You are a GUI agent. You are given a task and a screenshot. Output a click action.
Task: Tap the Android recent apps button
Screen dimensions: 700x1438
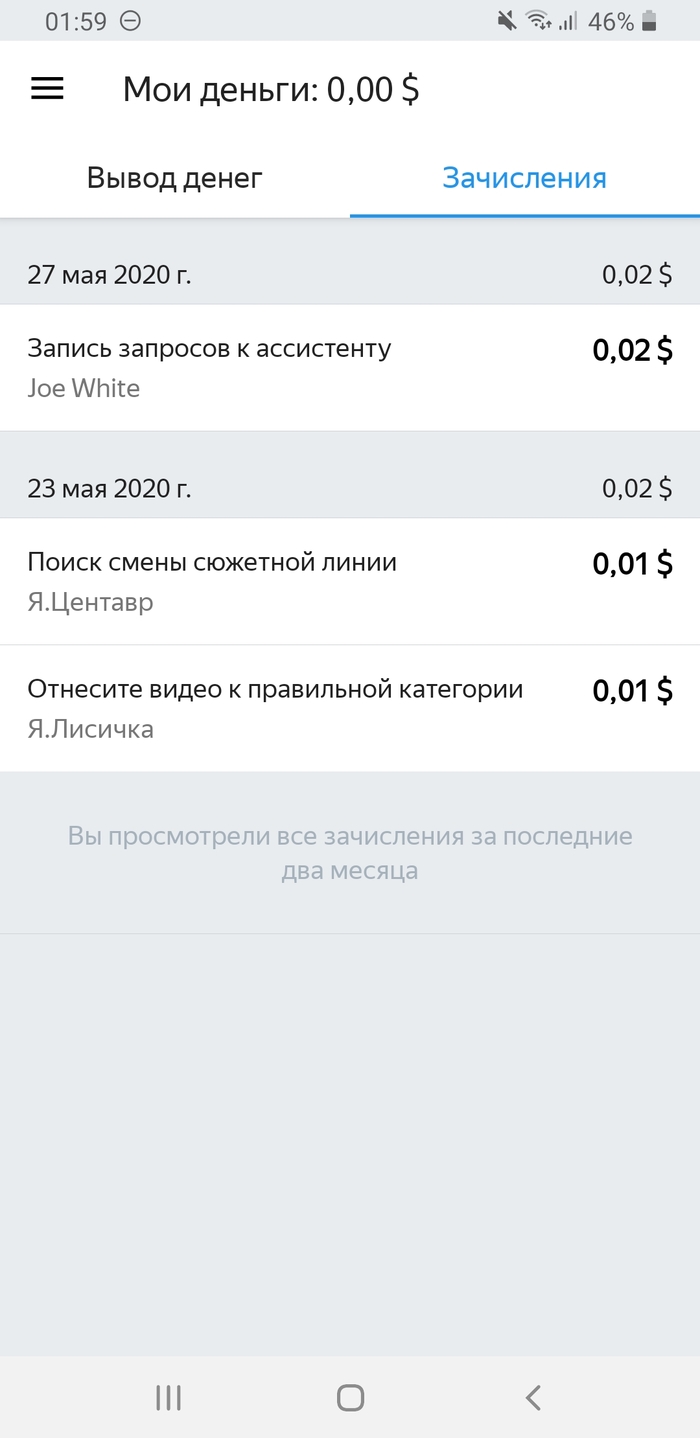click(x=168, y=1397)
